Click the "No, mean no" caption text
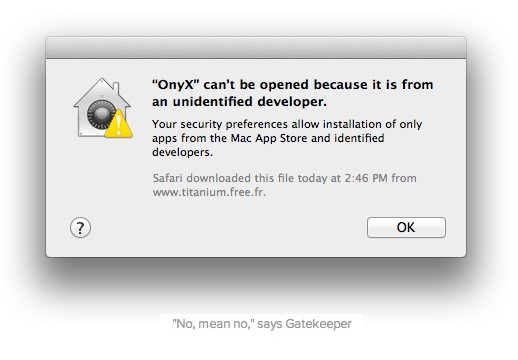Image resolution: width=518 pixels, height=360 pixels. click(212, 324)
